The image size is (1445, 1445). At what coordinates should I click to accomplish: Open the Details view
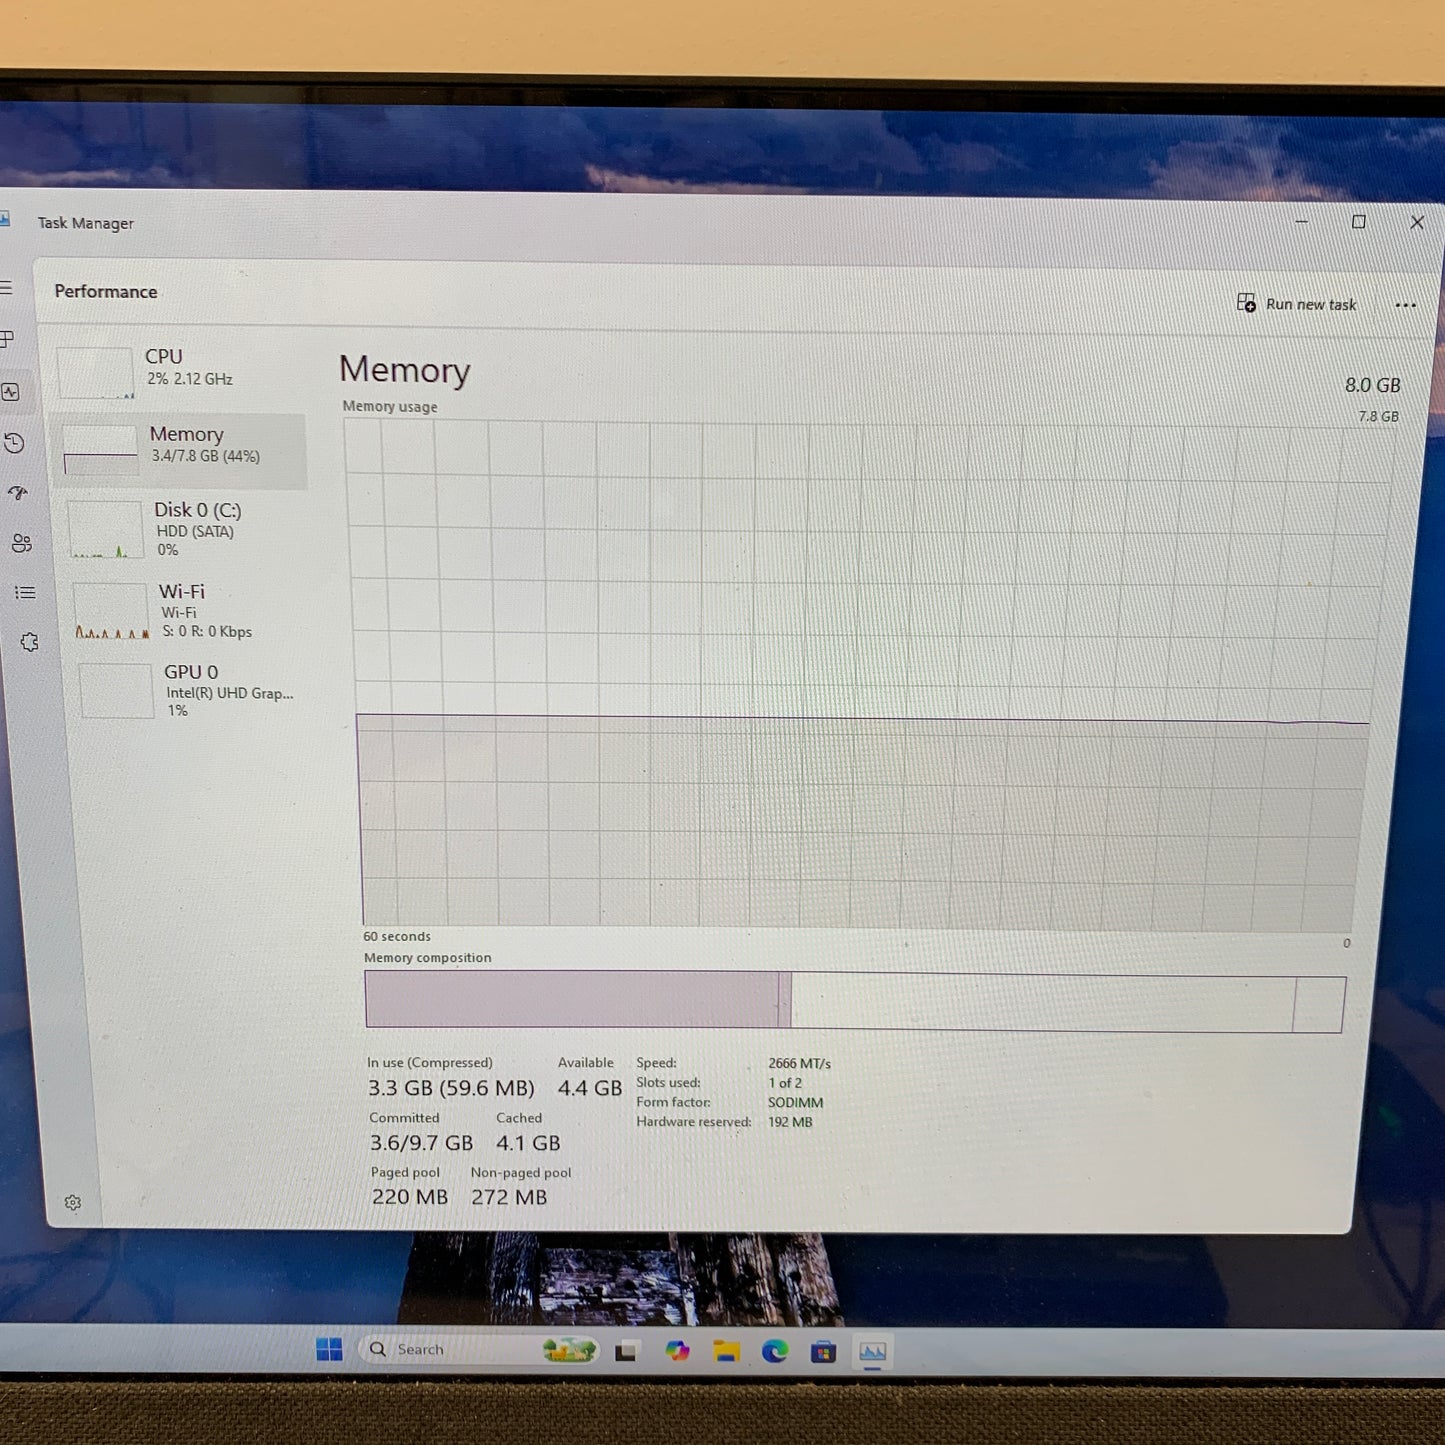(25, 592)
